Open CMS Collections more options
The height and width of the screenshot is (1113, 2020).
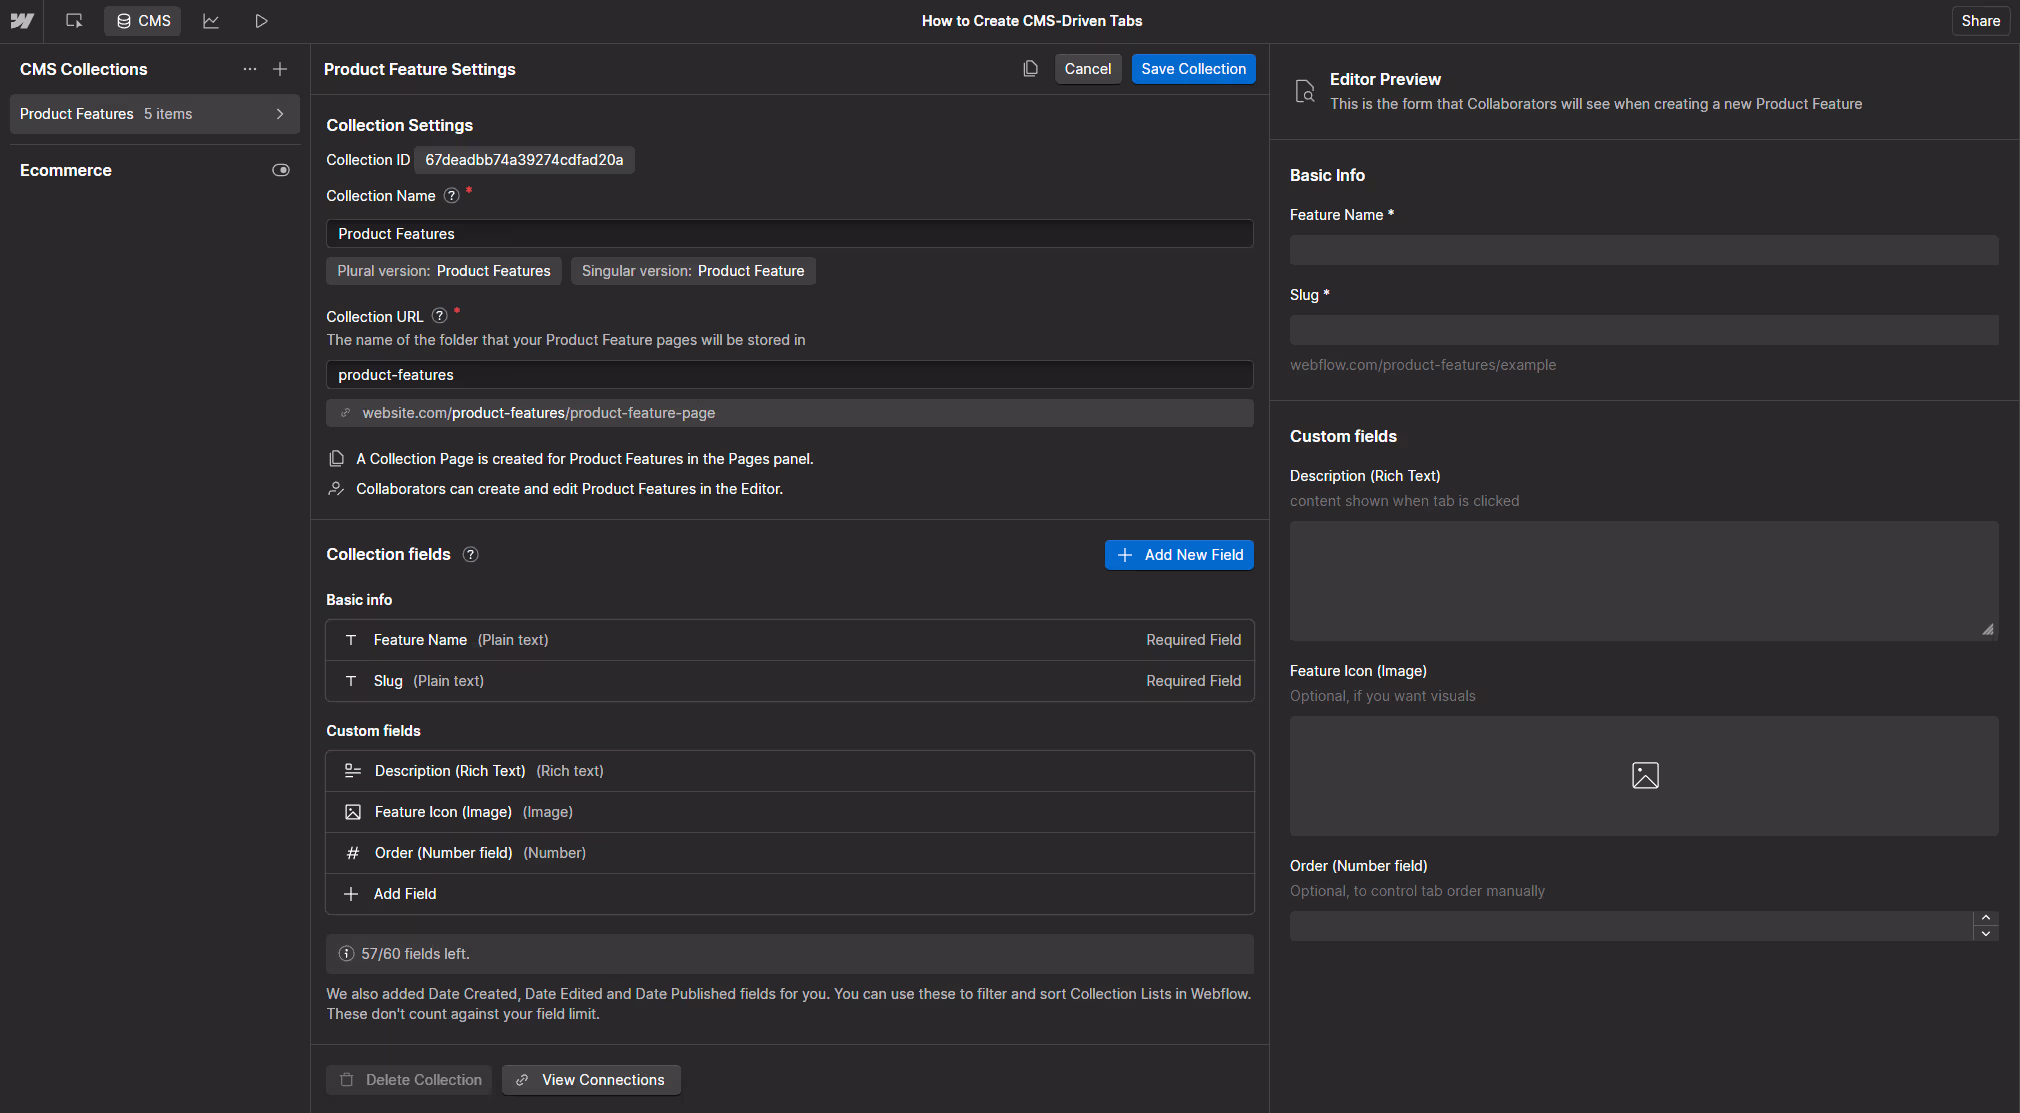pyautogui.click(x=250, y=69)
